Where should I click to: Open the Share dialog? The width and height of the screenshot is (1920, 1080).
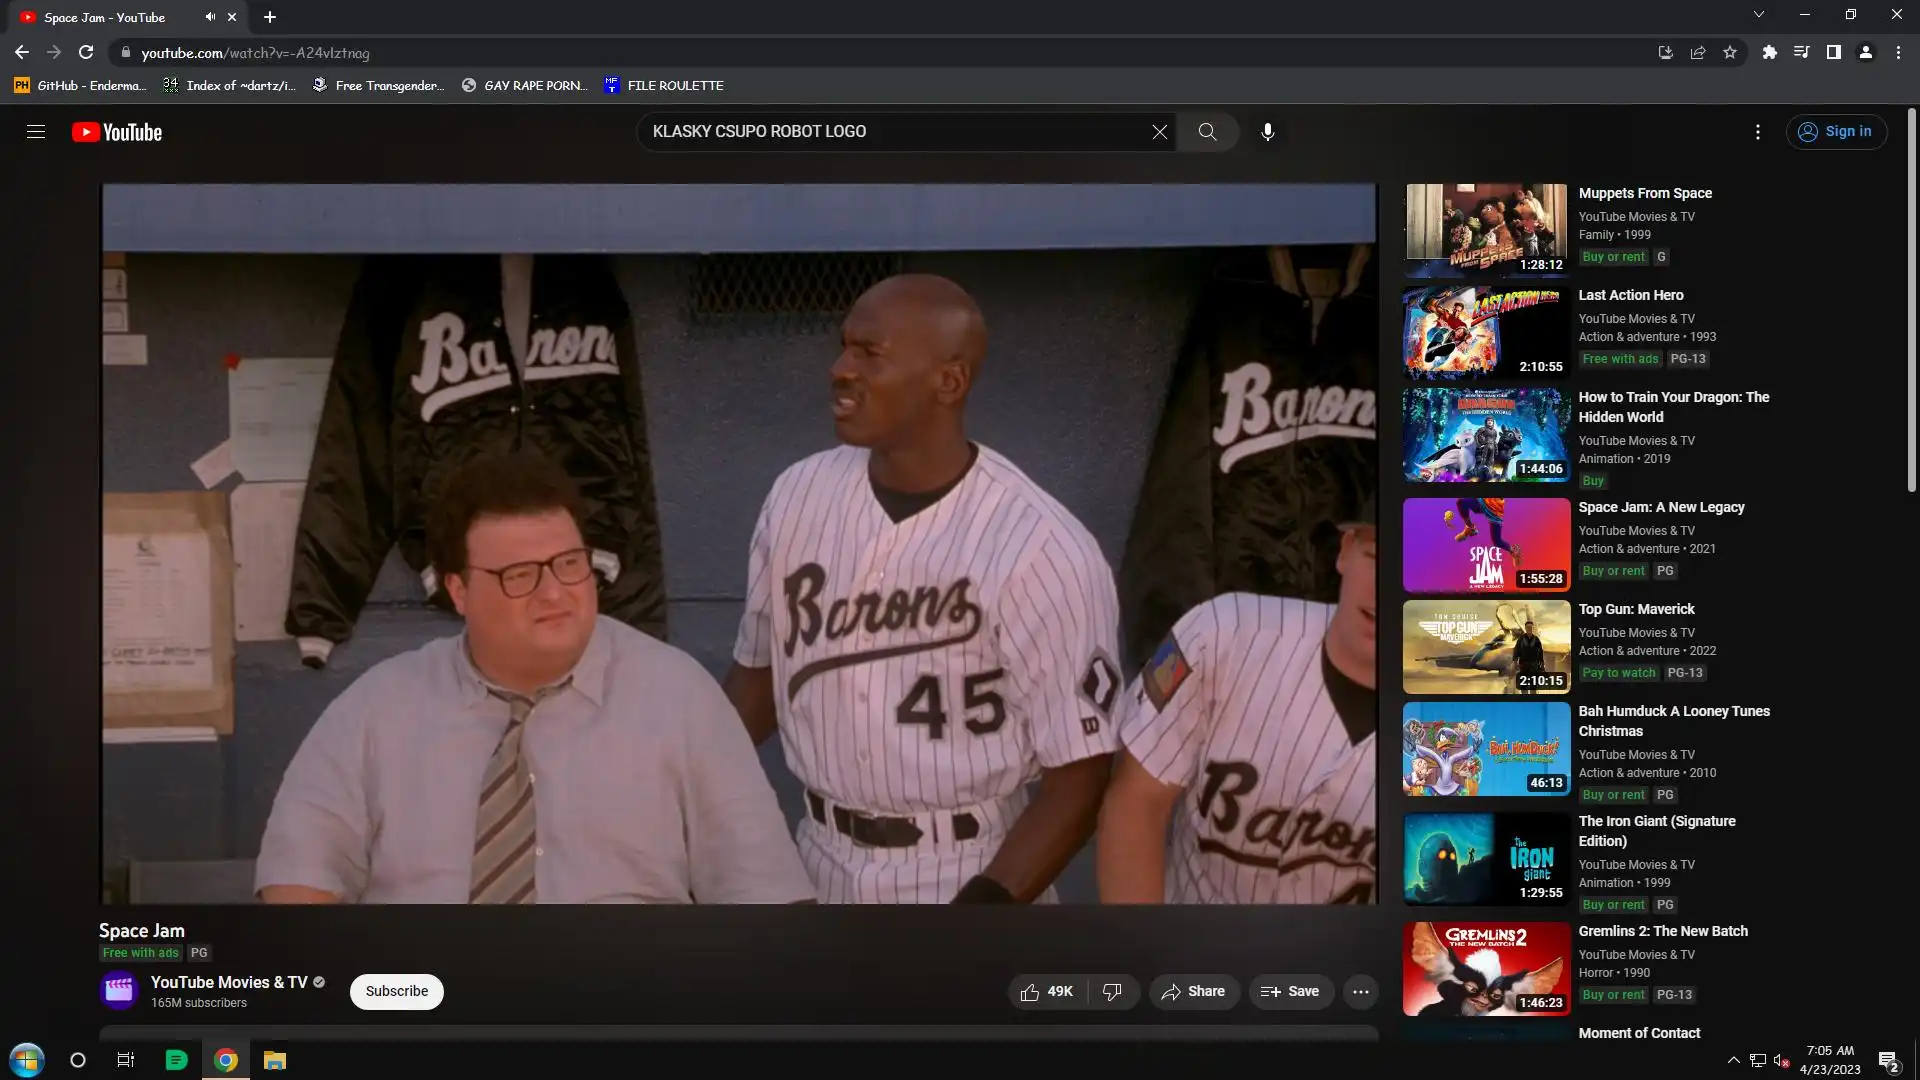(x=1193, y=992)
